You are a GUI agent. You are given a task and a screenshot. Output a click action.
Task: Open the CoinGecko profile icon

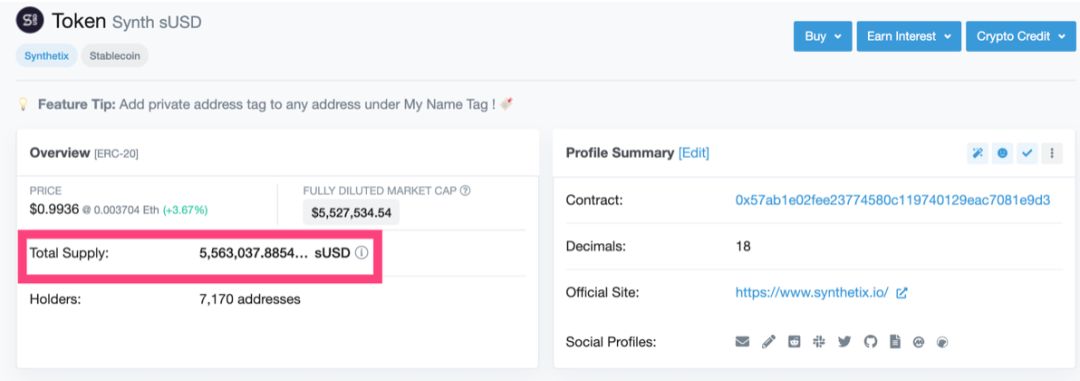click(x=943, y=342)
